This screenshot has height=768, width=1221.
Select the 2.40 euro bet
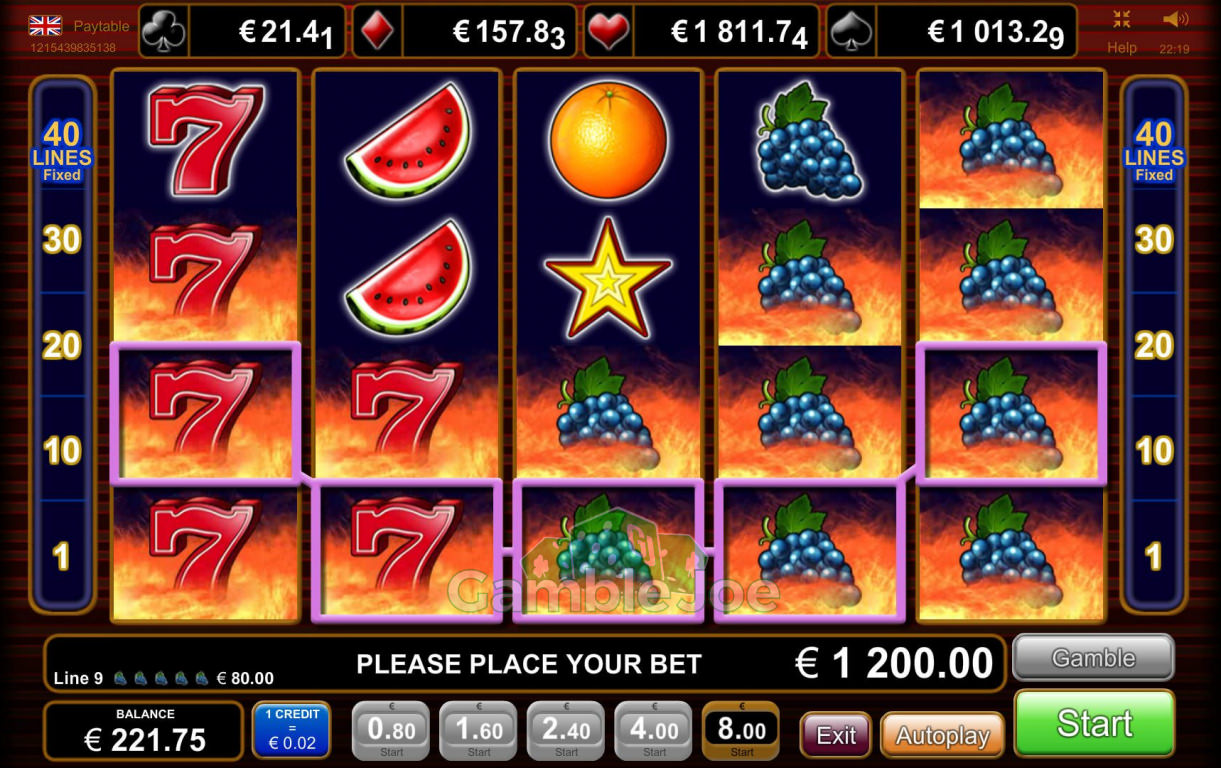566,731
